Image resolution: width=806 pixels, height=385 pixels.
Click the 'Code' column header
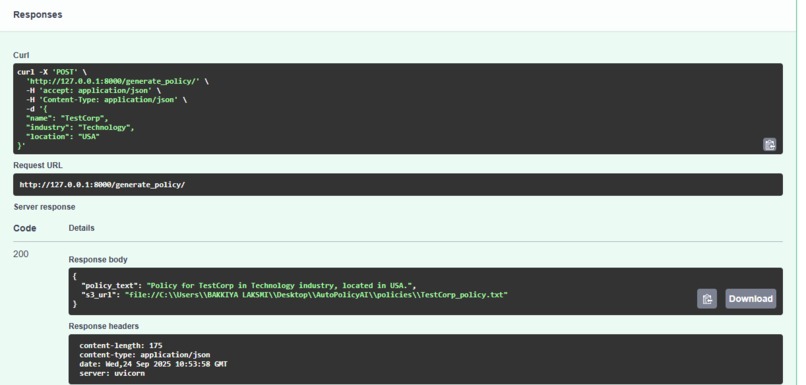[x=25, y=228]
